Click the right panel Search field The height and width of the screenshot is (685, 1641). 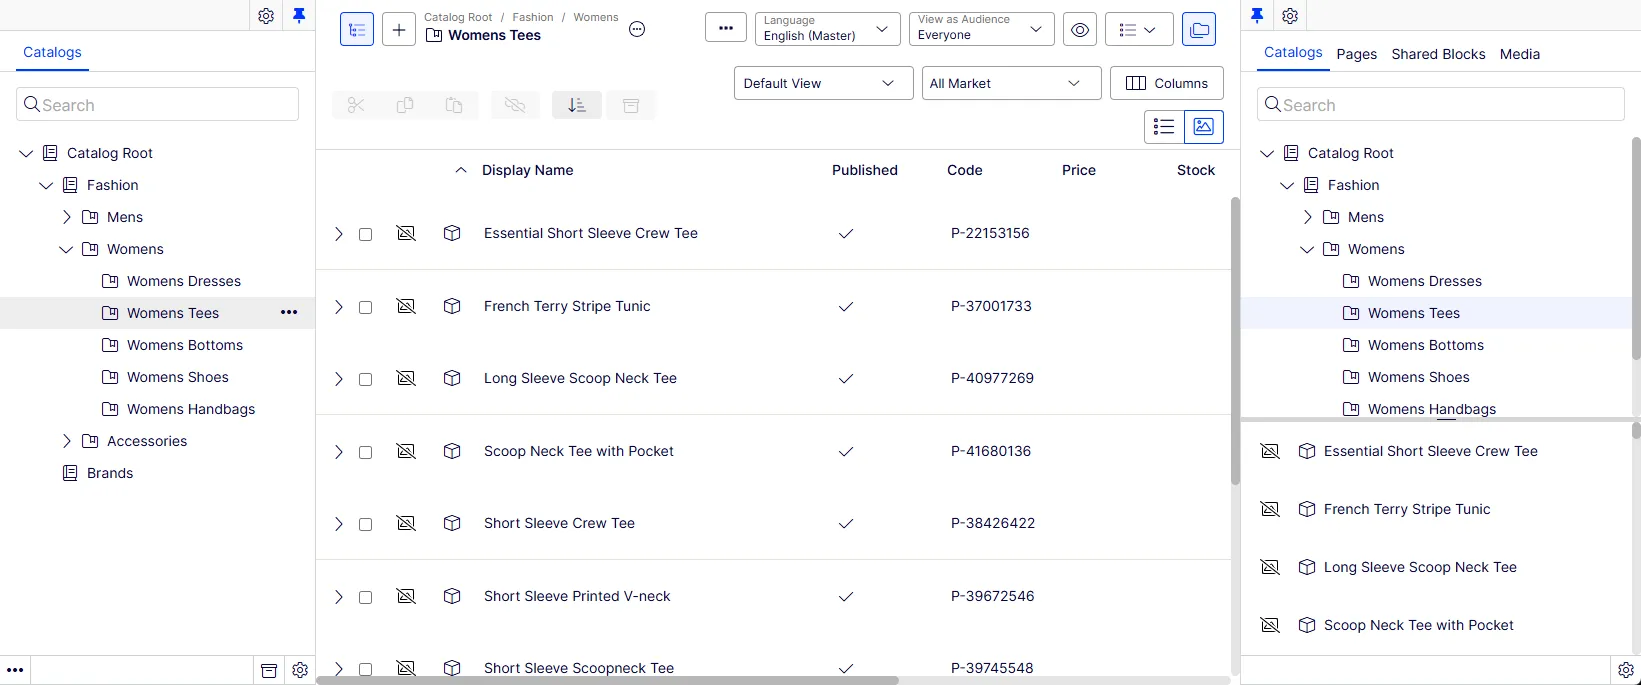pyautogui.click(x=1440, y=104)
